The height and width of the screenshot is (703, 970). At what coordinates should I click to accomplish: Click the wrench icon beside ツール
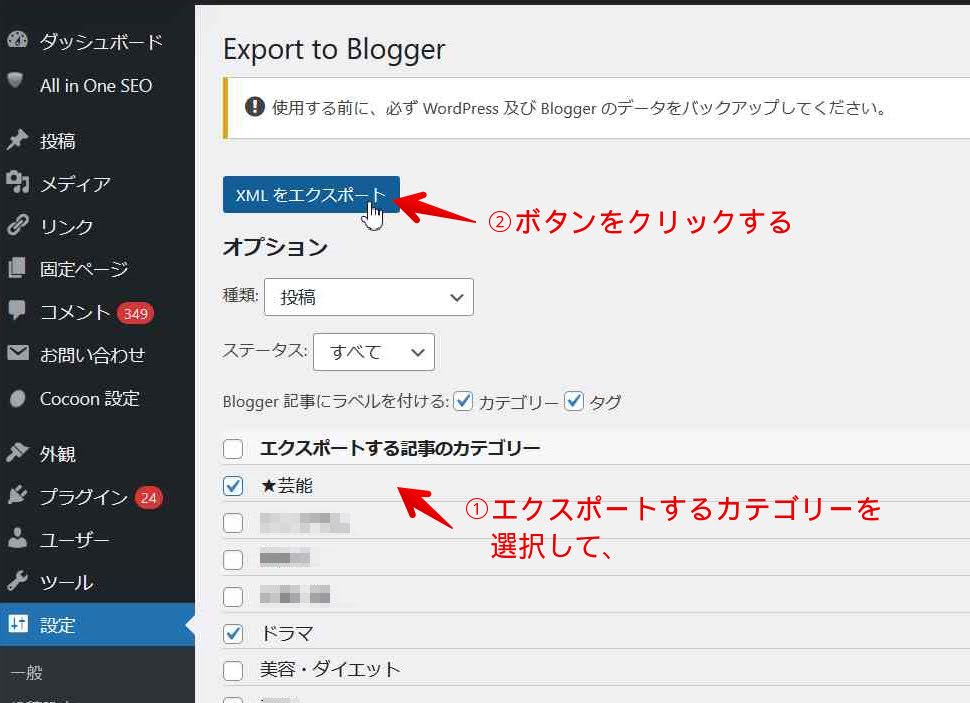pos(17,580)
